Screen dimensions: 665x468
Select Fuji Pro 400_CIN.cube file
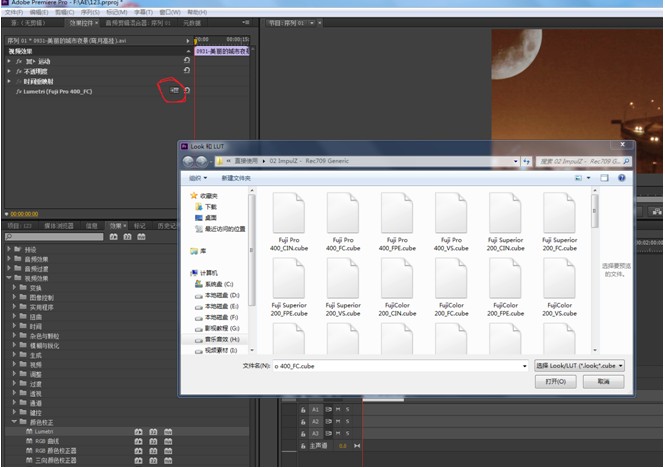(289, 222)
